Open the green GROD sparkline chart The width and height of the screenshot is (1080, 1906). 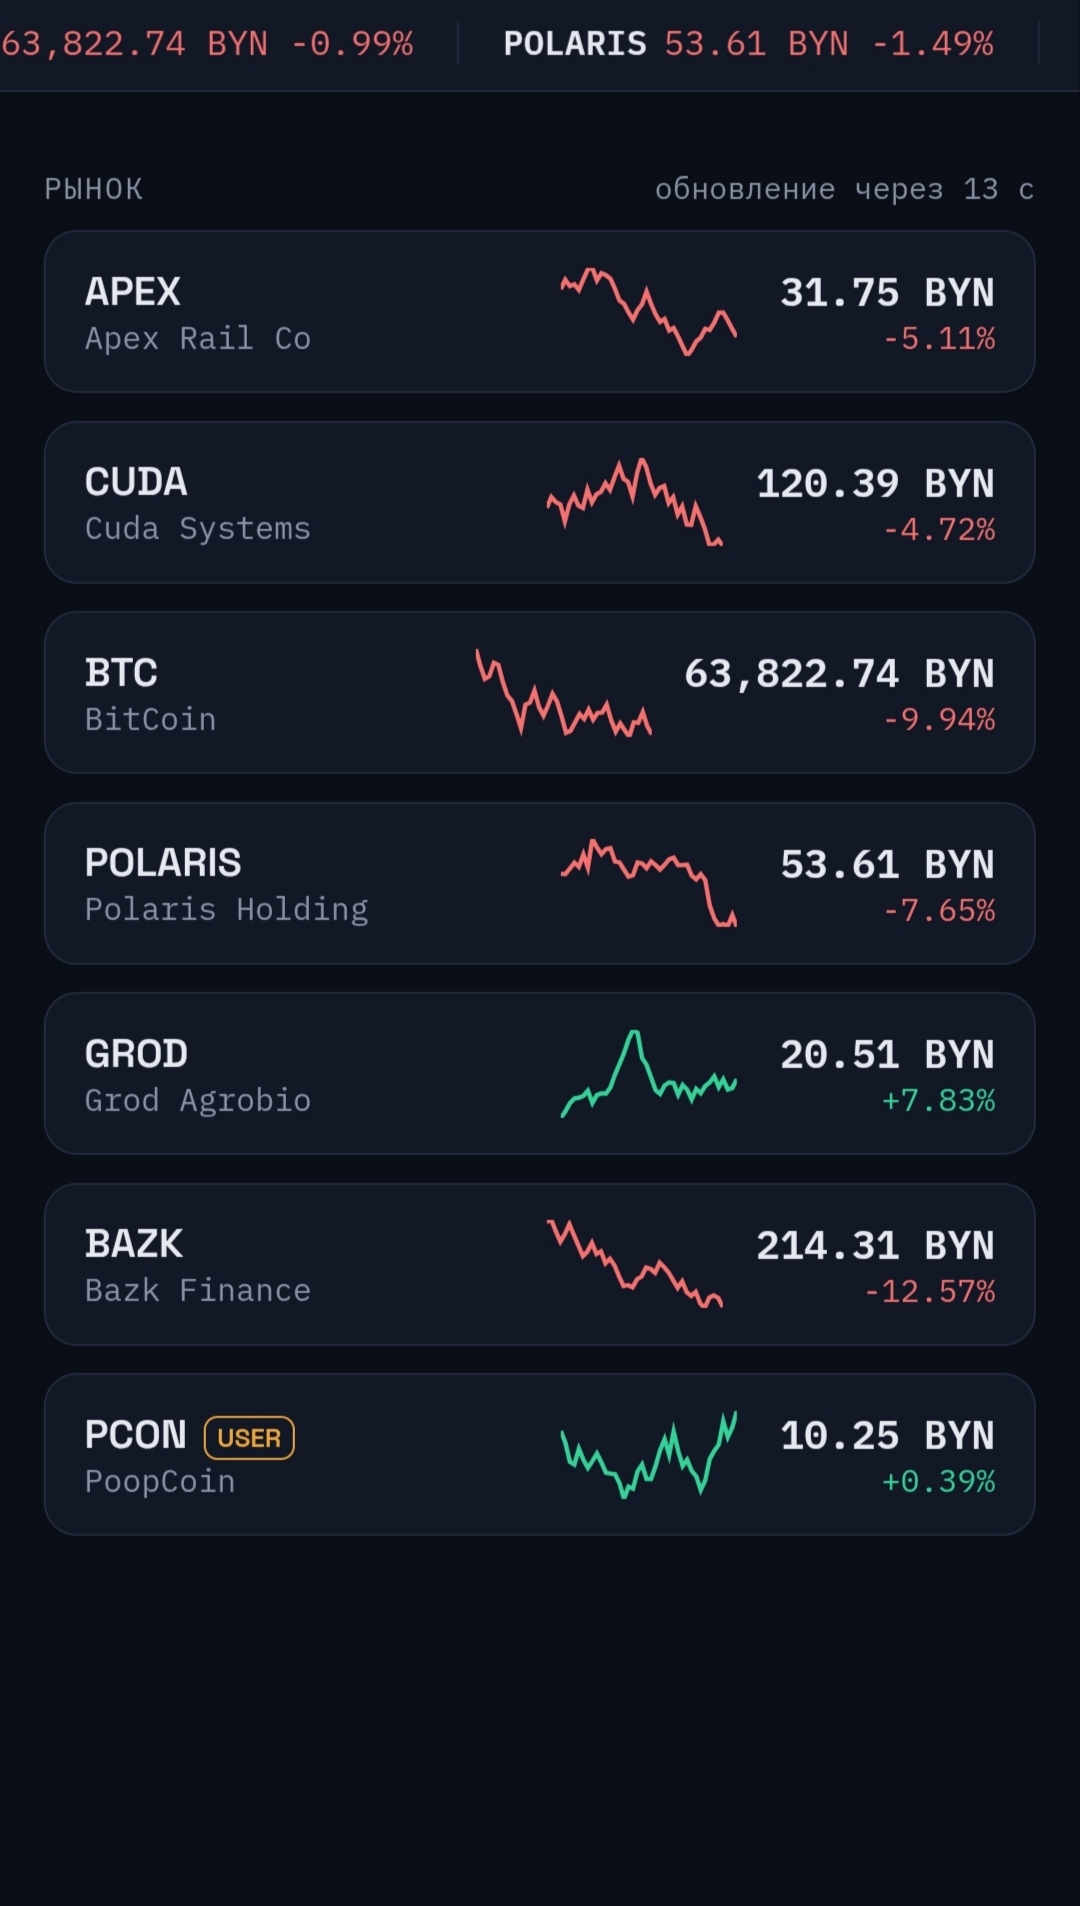[x=648, y=1073]
